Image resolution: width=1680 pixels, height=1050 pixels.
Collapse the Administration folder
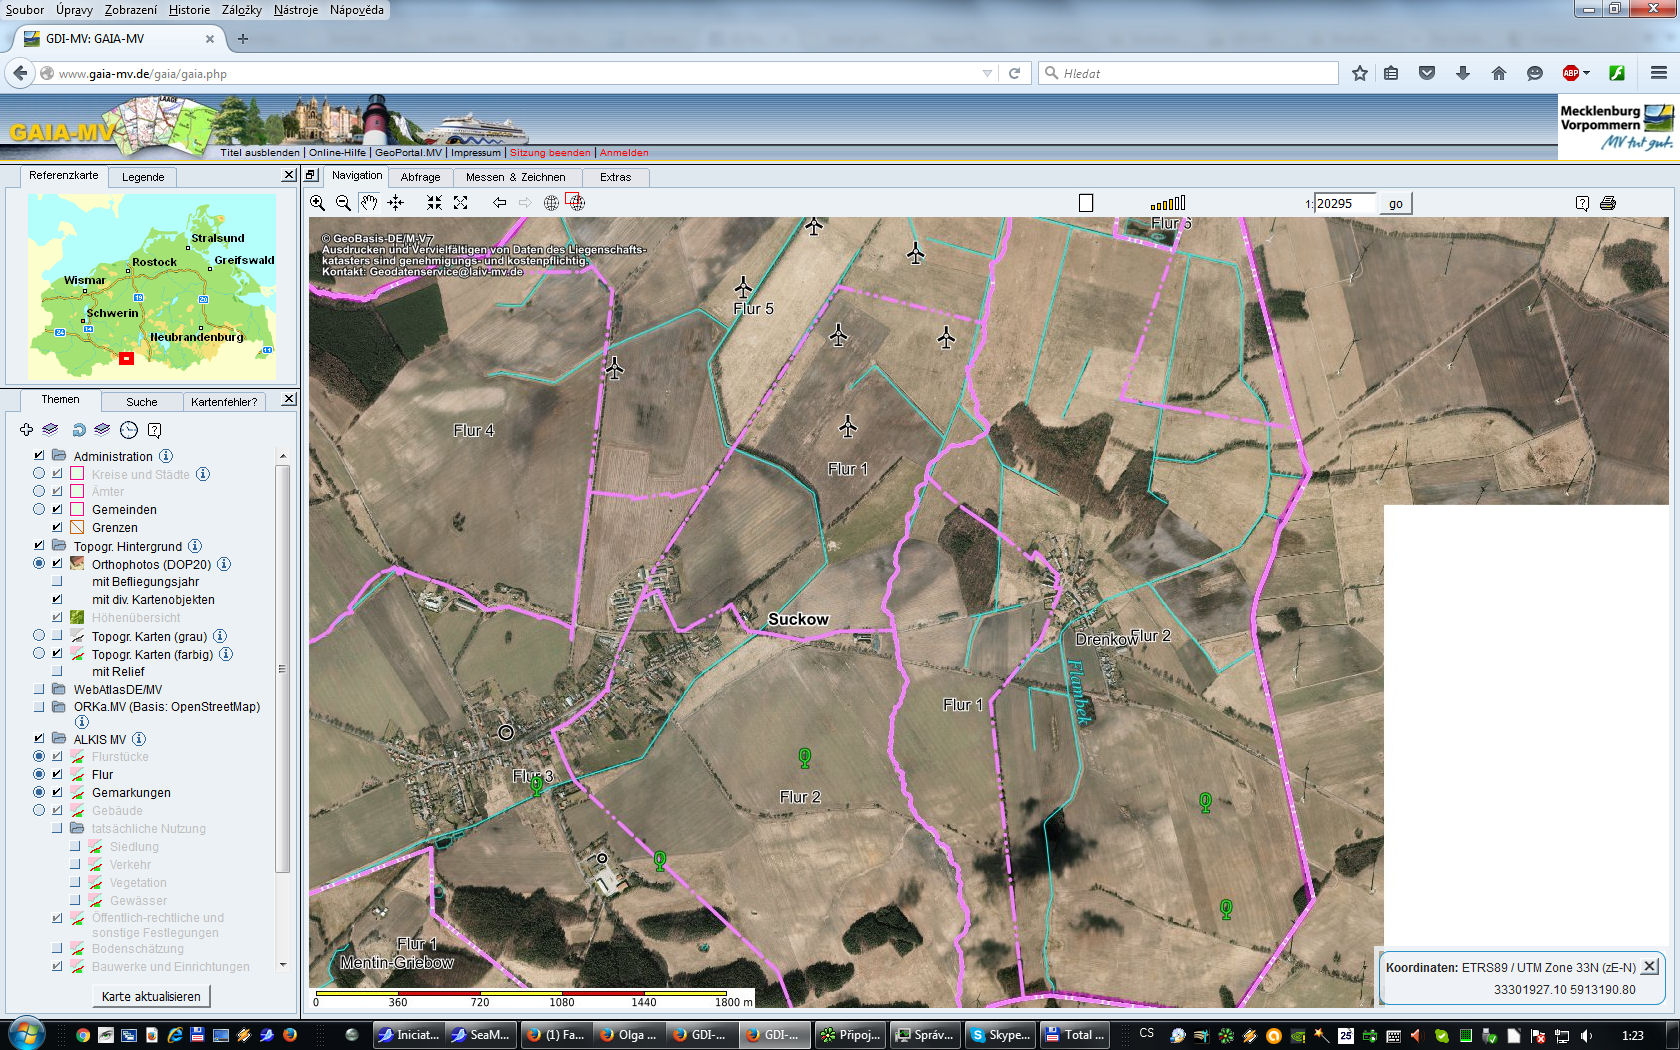click(x=59, y=456)
